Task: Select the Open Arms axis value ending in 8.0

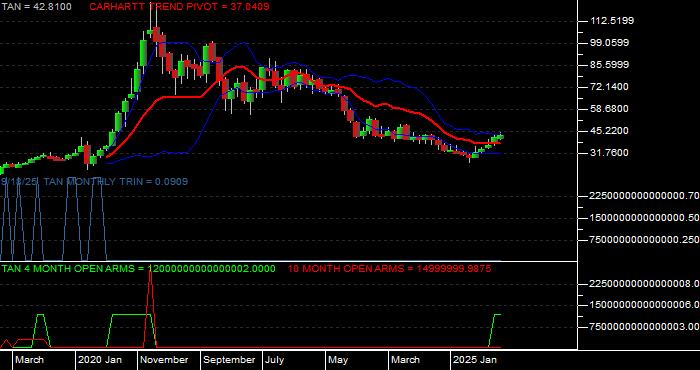Action: [x=644, y=283]
